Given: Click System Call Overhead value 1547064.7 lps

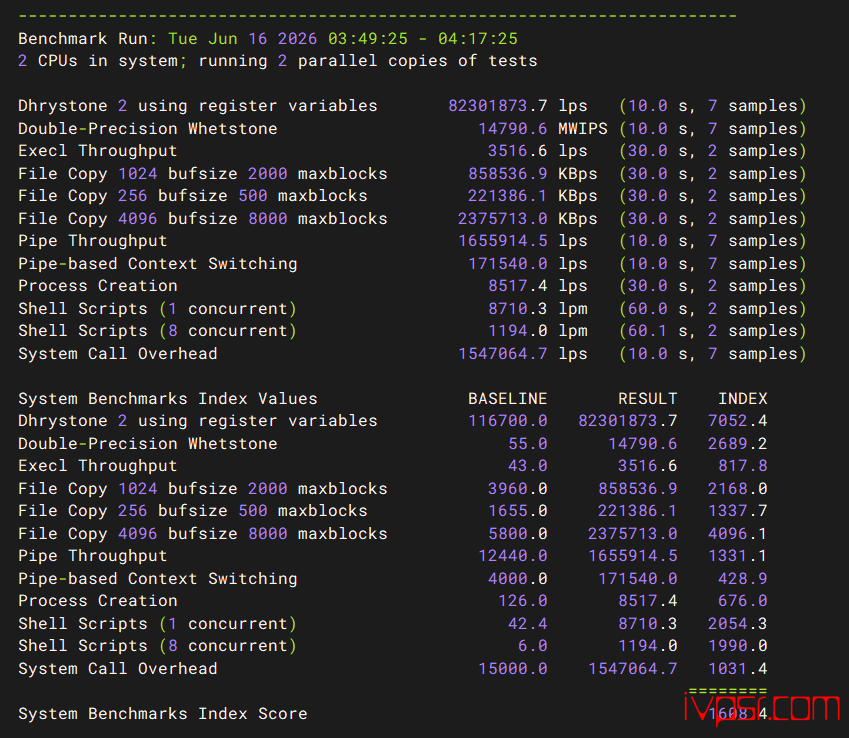Looking at the screenshot, I should tap(523, 353).
